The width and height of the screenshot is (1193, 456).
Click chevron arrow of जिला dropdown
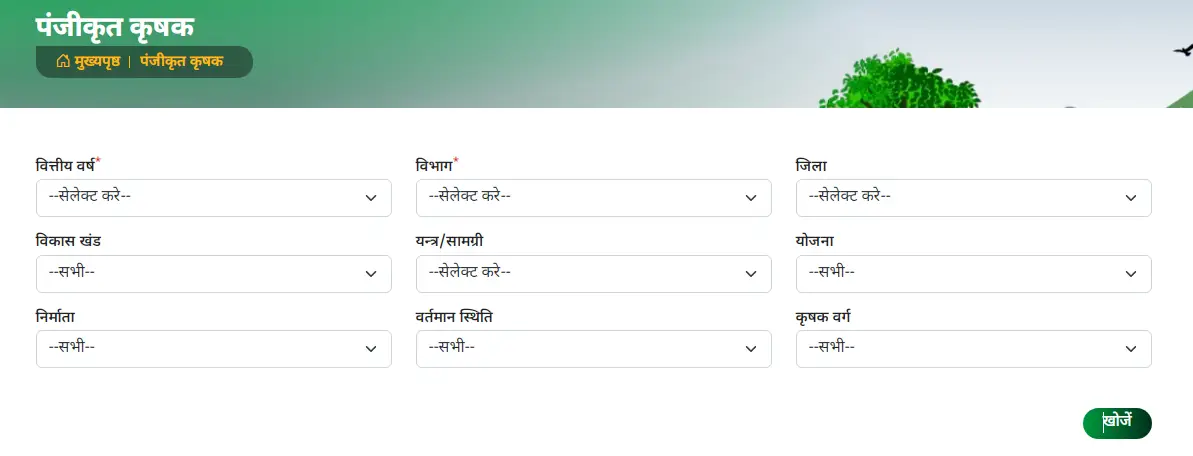point(1131,198)
